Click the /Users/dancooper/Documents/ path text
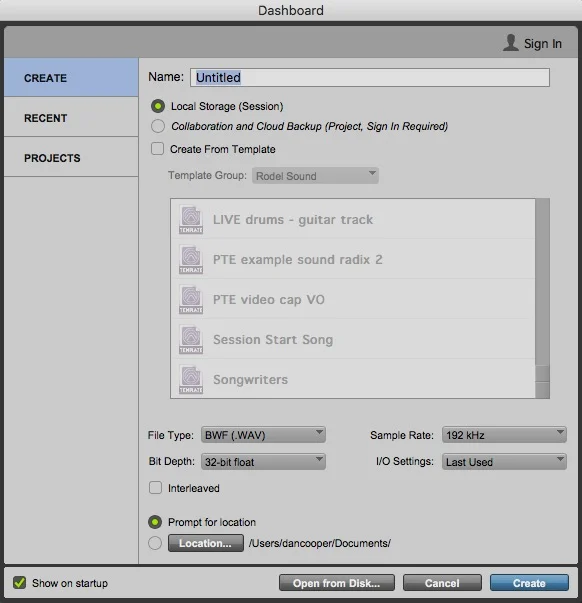582x603 pixels. pyautogui.click(x=319, y=543)
